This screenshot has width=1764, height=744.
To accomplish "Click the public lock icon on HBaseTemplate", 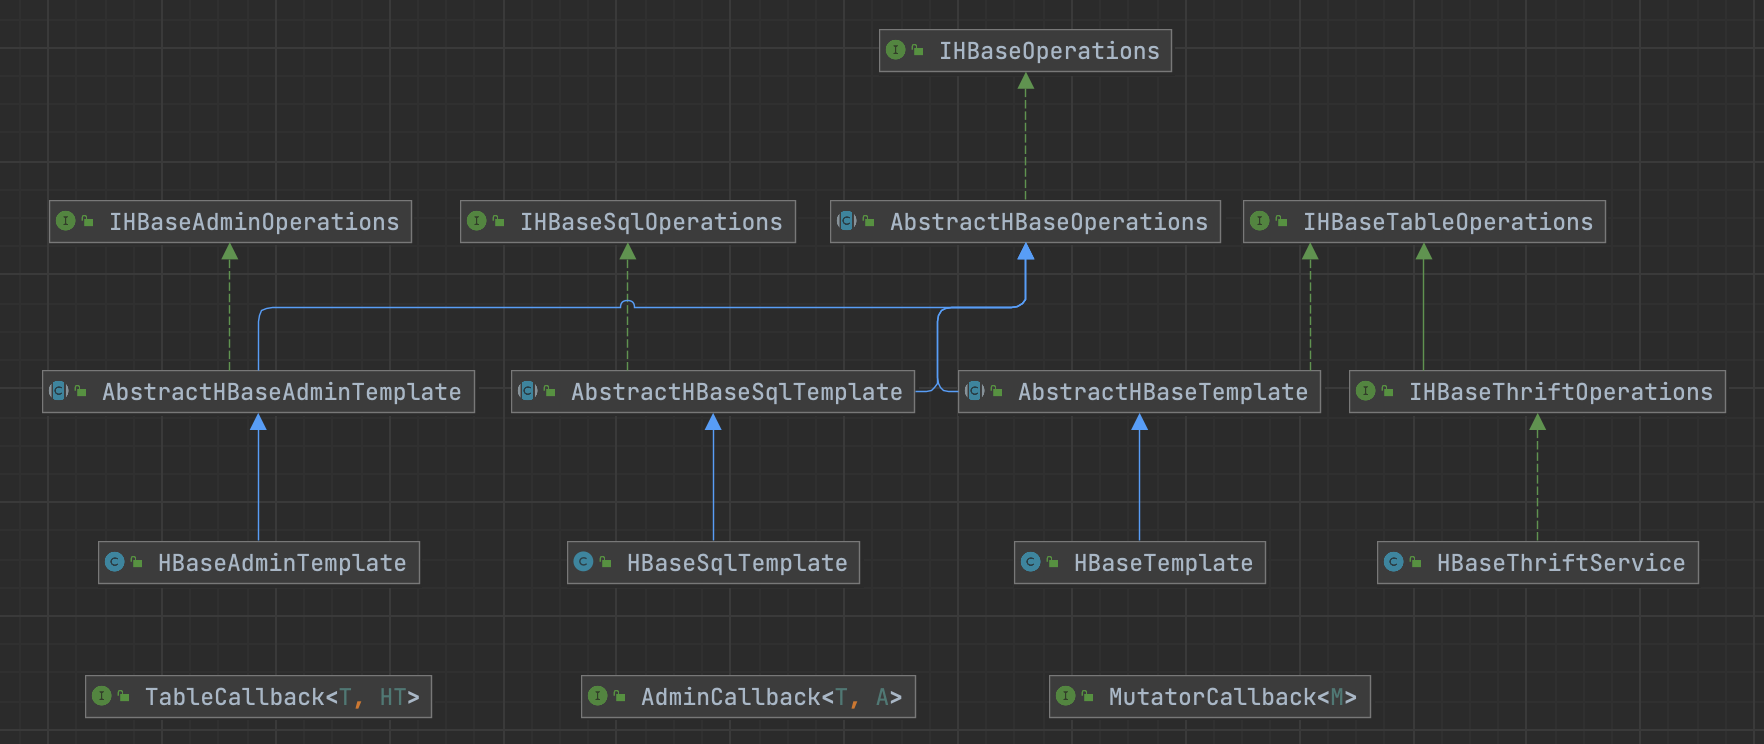I will (x=1052, y=562).
